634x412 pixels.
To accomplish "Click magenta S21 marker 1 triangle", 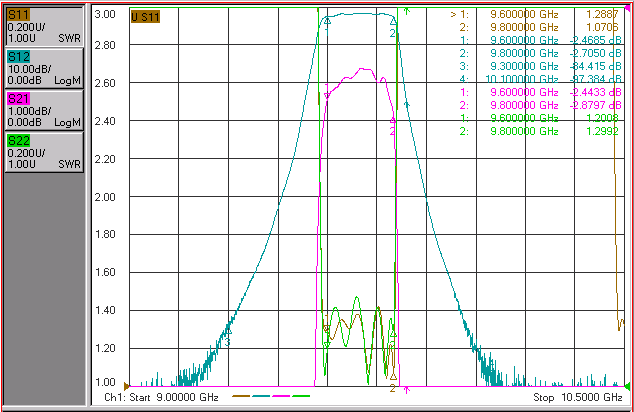I will [327, 95].
